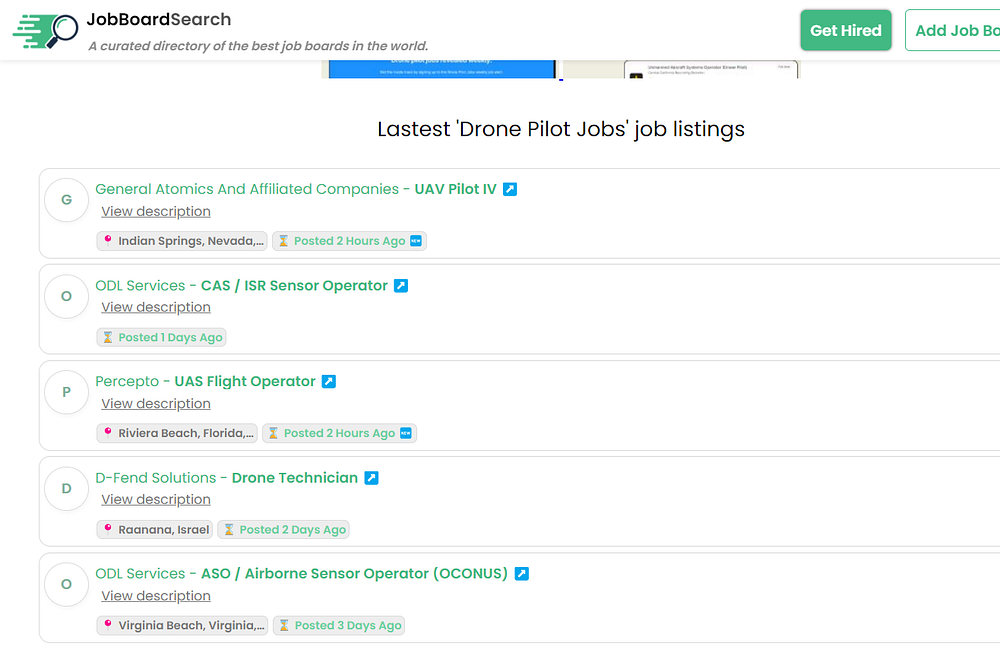Click the General Atomics 'G' avatar
Viewport: 1000px width, 647px height.
point(67,200)
